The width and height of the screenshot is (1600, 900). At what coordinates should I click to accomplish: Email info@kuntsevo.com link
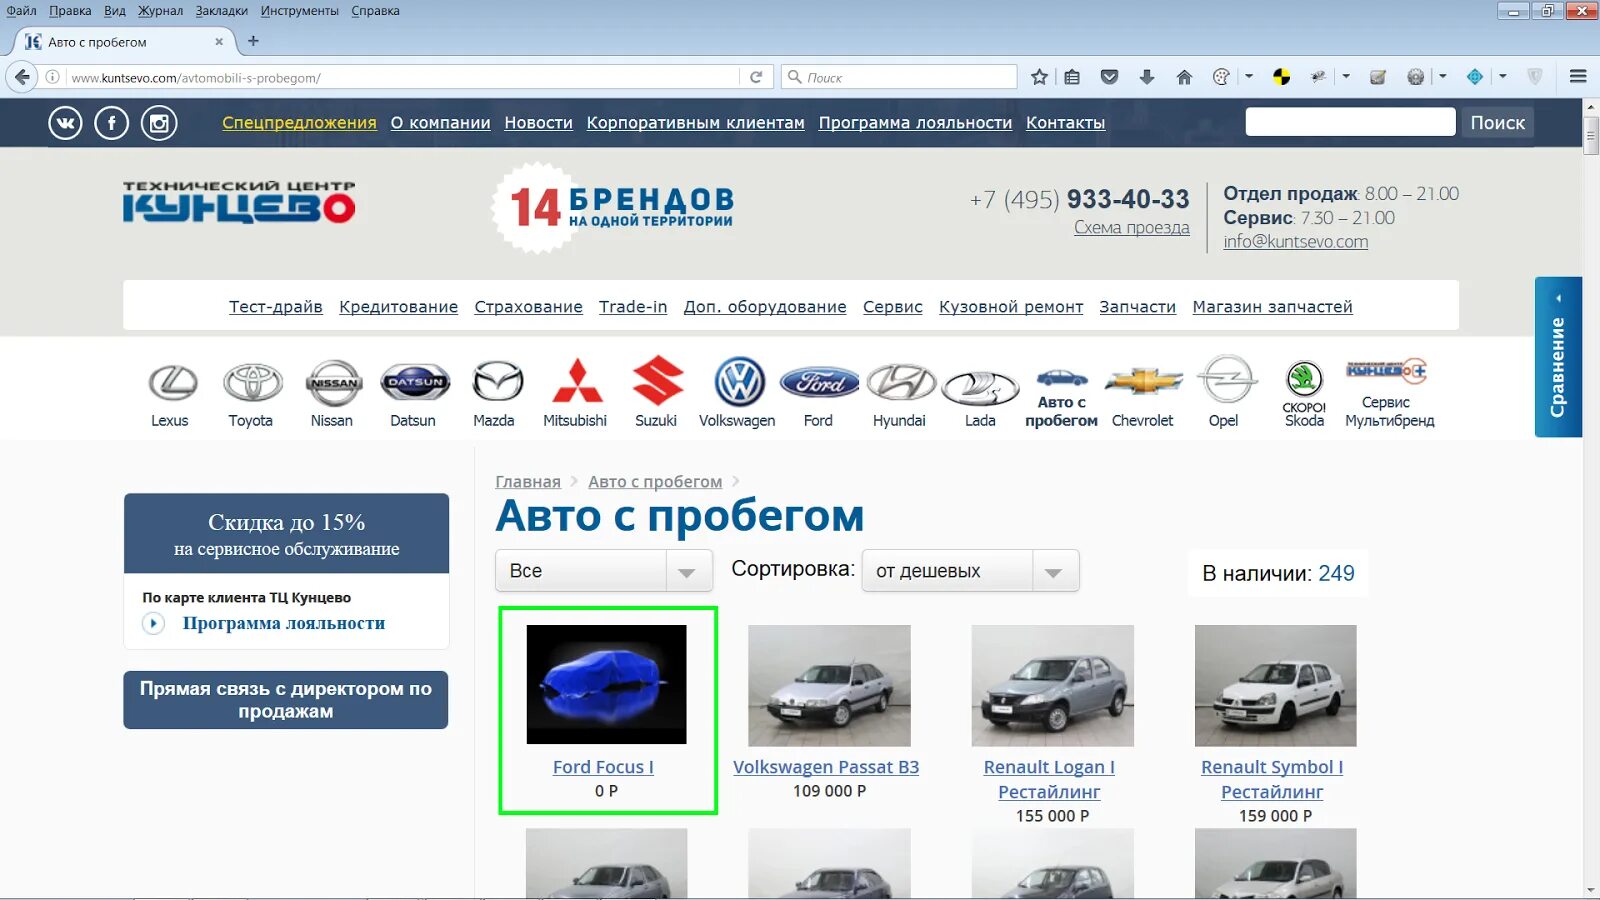[1296, 242]
